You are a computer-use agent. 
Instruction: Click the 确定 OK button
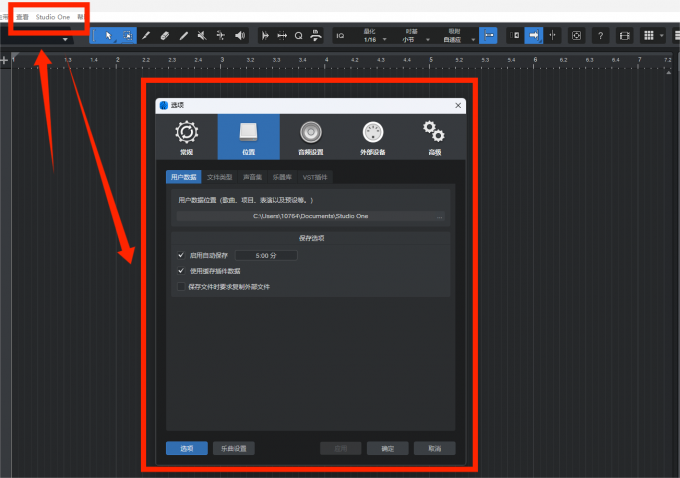pyautogui.click(x=387, y=448)
